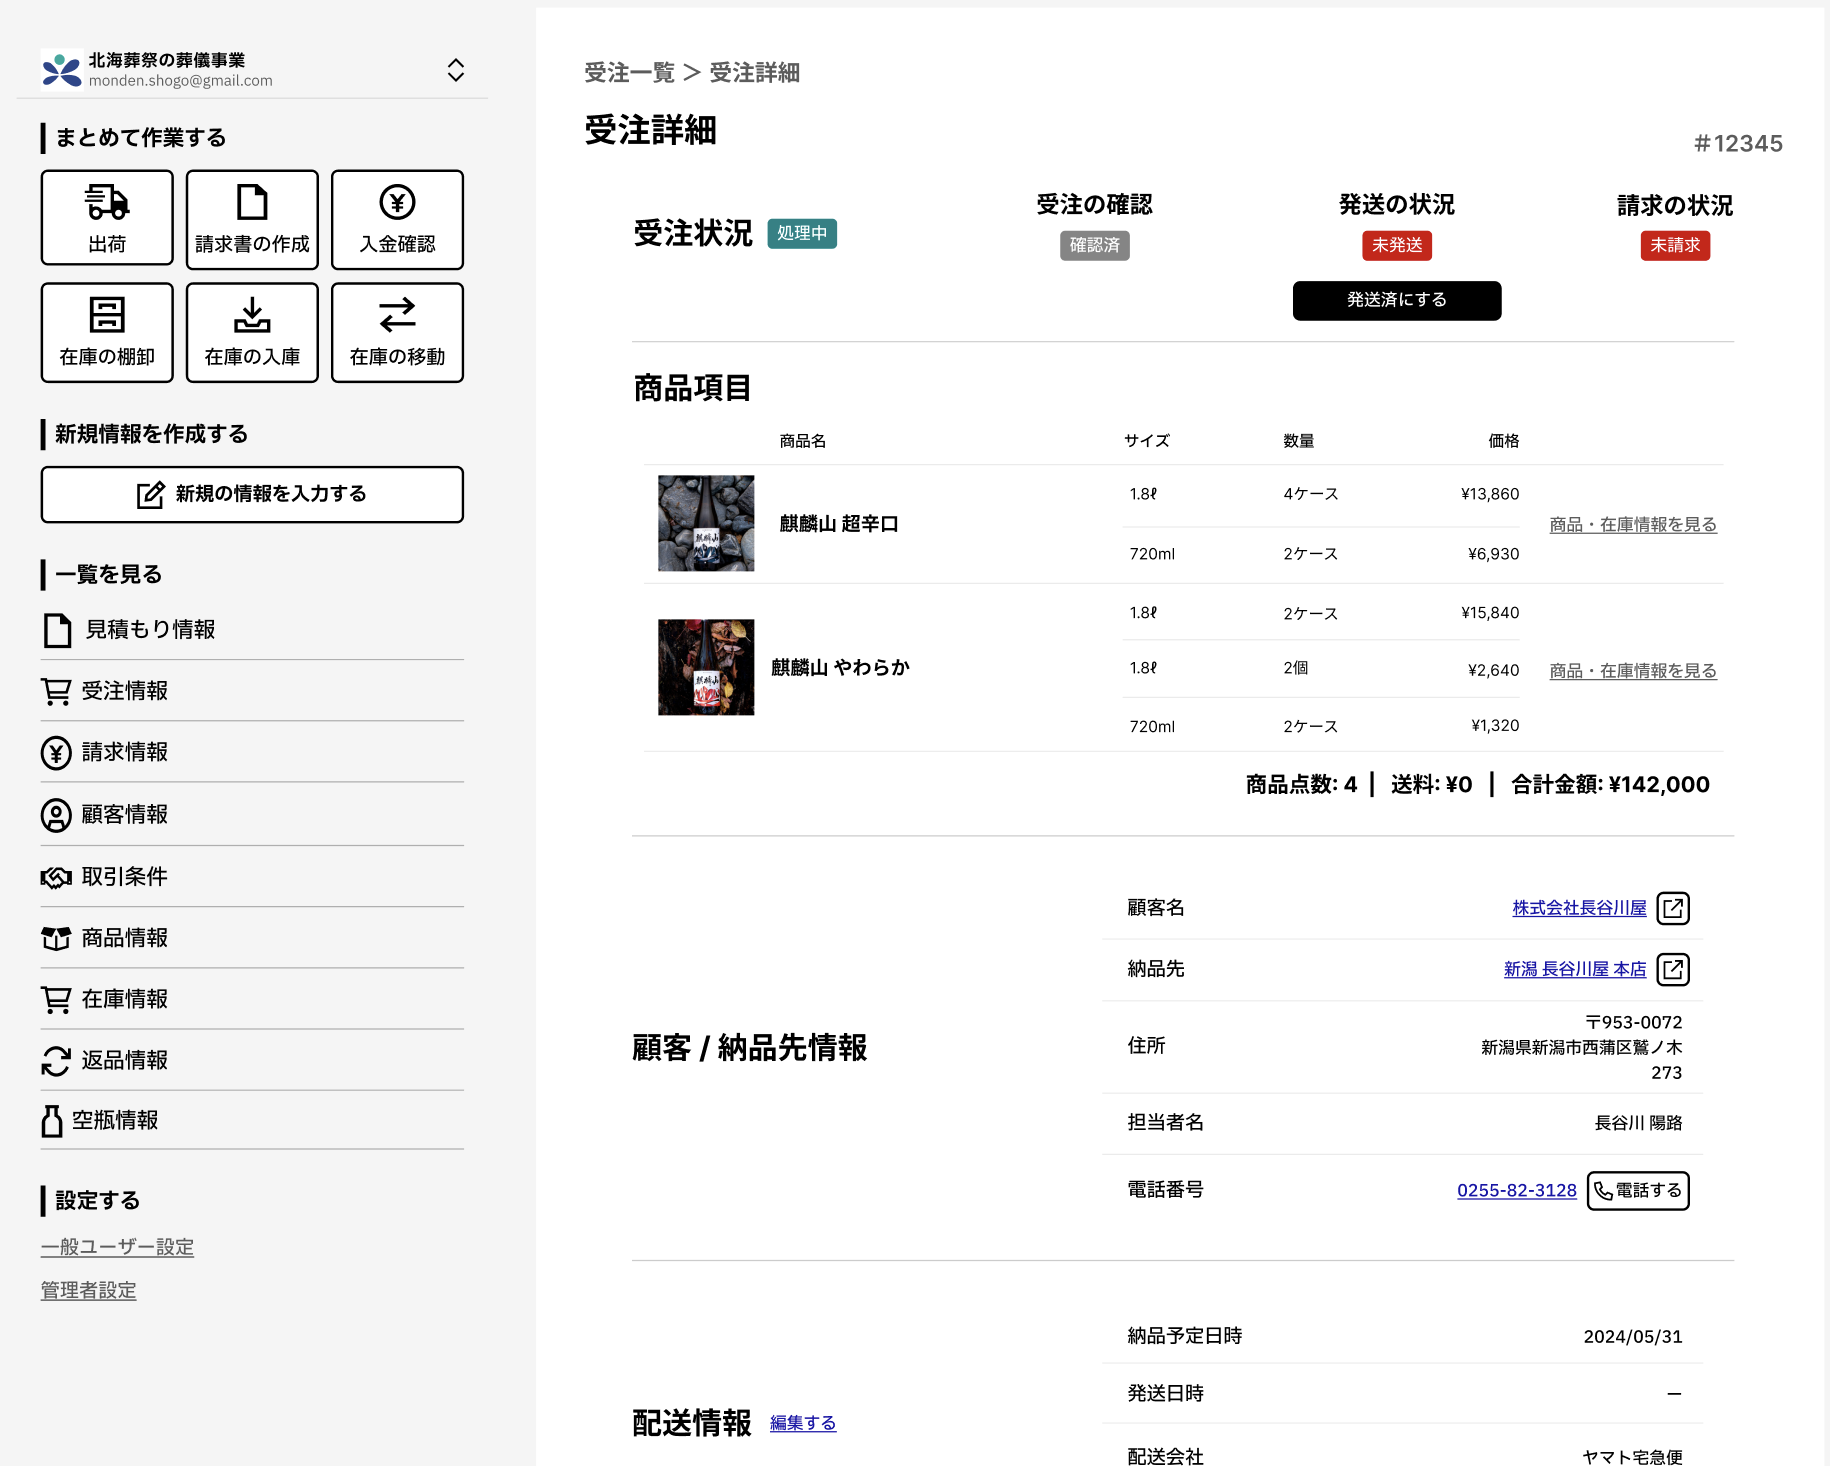Click the 麒麟山 やわらか product thumbnail
The width and height of the screenshot is (1830, 1466).
(706, 667)
